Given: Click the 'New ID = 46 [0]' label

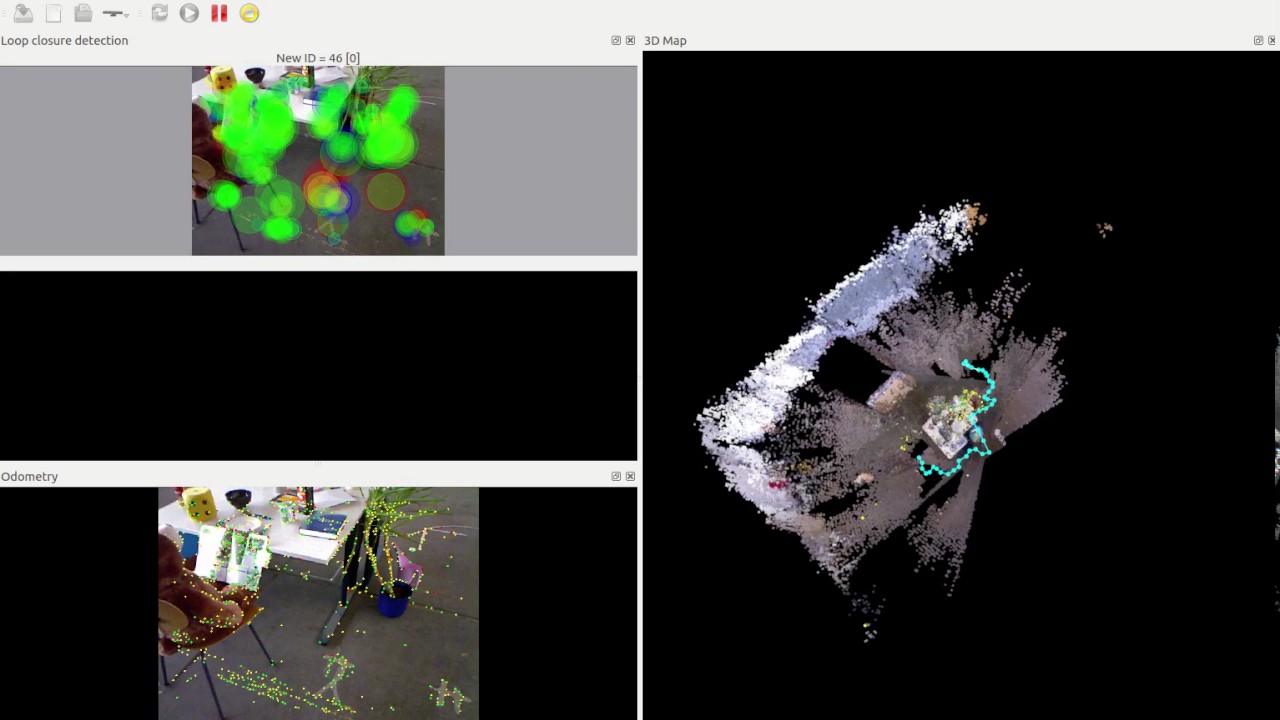Looking at the screenshot, I should (x=318, y=58).
